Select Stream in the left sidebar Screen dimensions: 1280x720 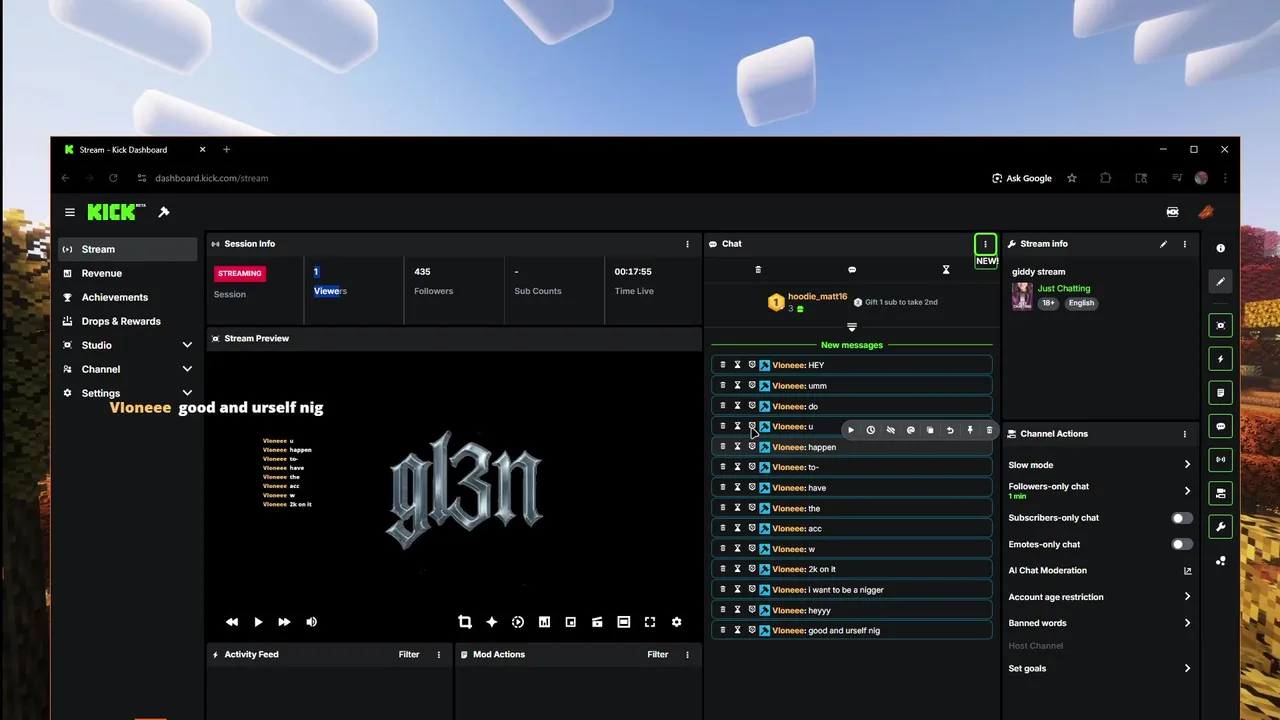pyautogui.click(x=127, y=249)
